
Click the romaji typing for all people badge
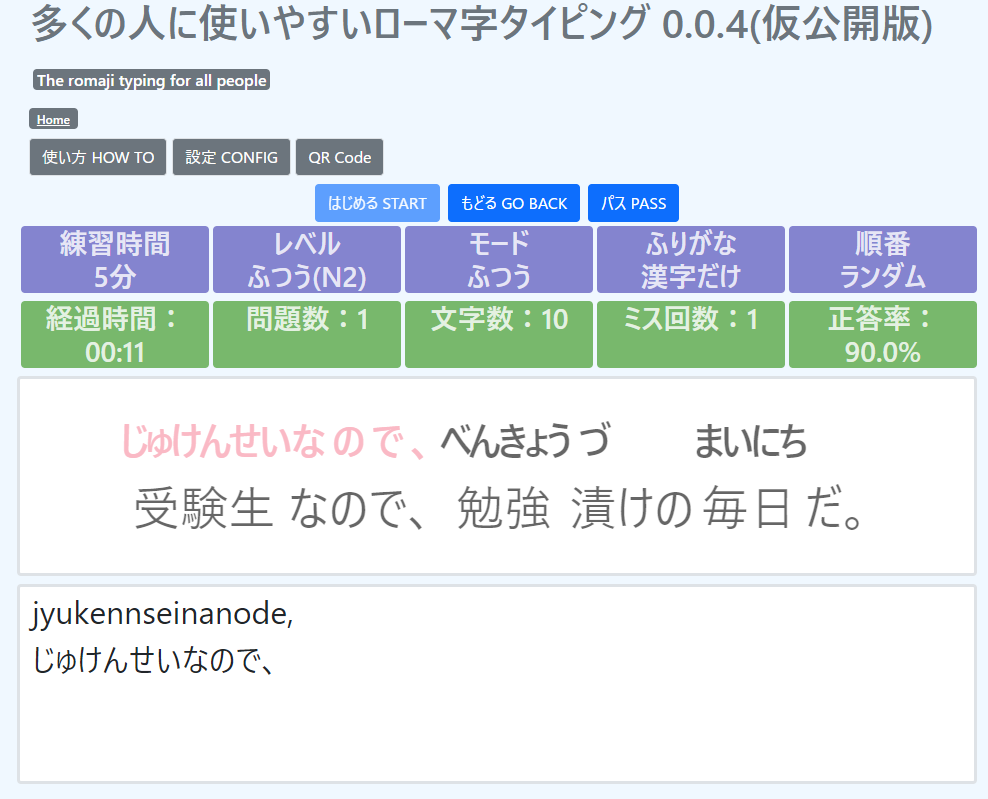150,80
